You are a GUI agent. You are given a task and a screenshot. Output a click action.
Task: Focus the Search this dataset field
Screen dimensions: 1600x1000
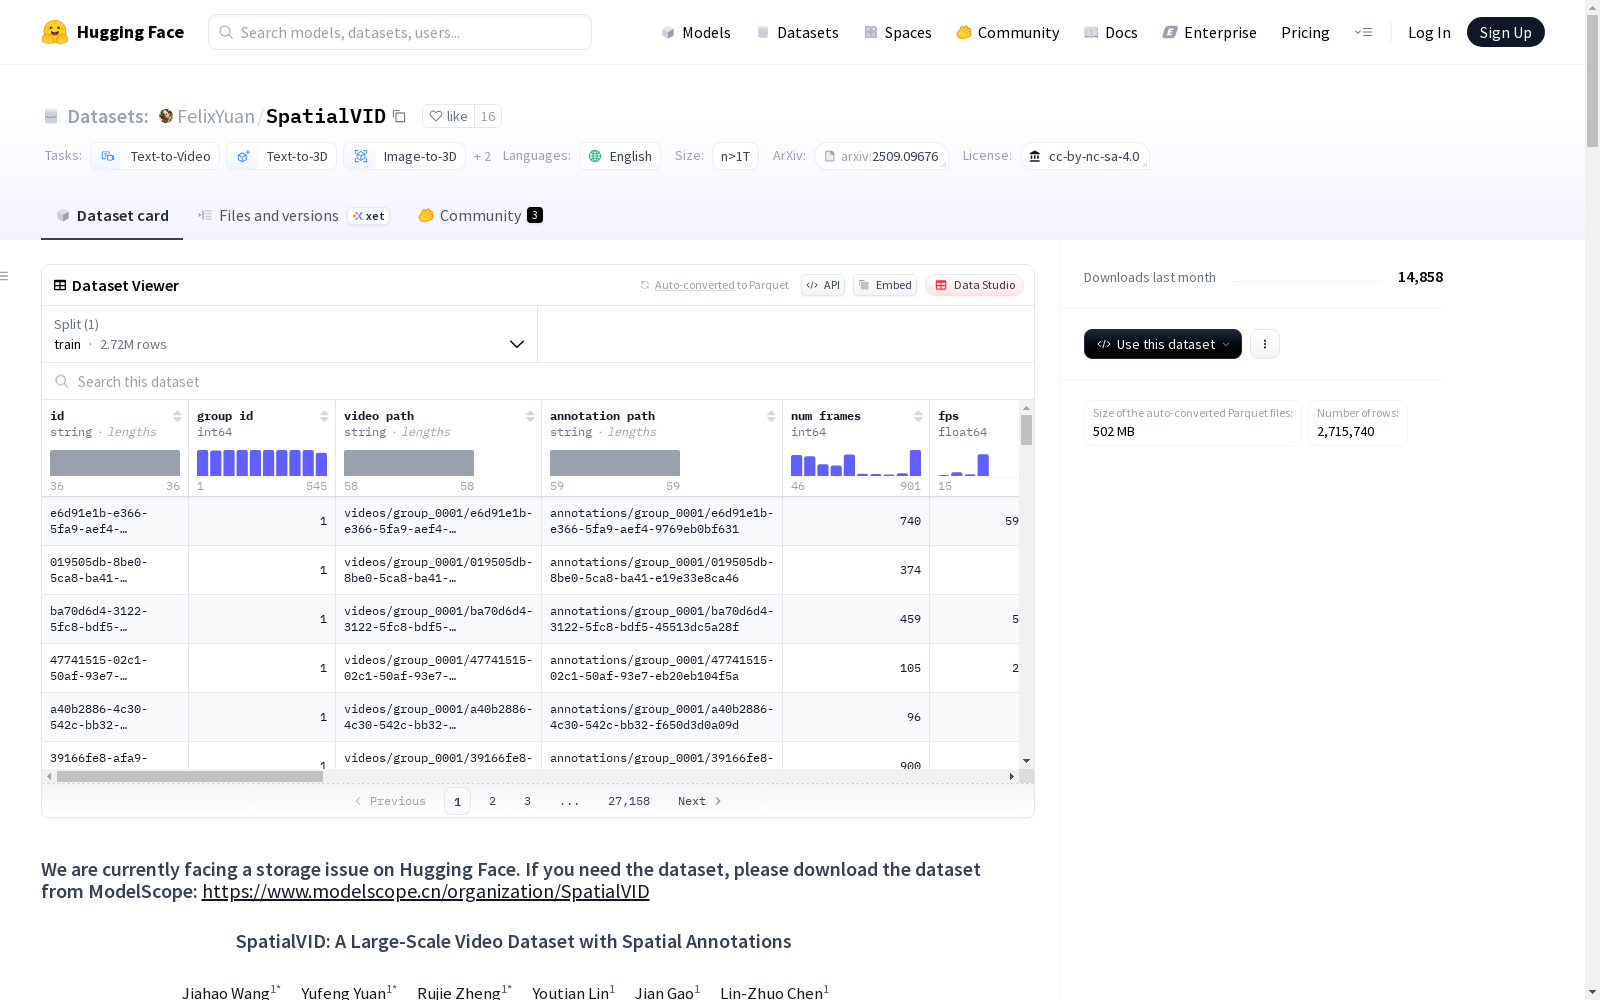[x=538, y=381]
